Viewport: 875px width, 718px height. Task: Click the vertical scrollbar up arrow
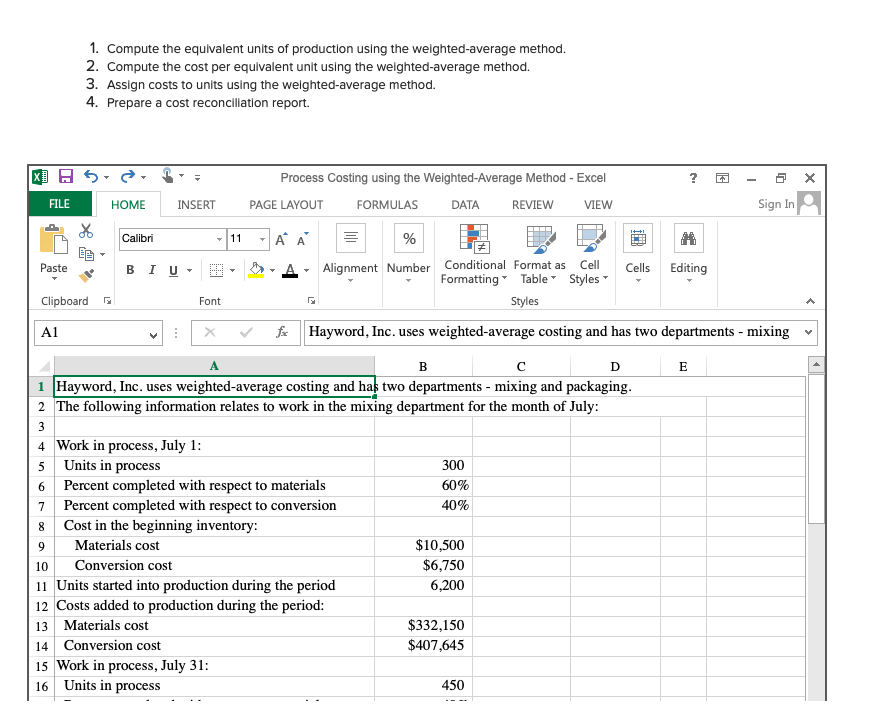pyautogui.click(x=816, y=365)
